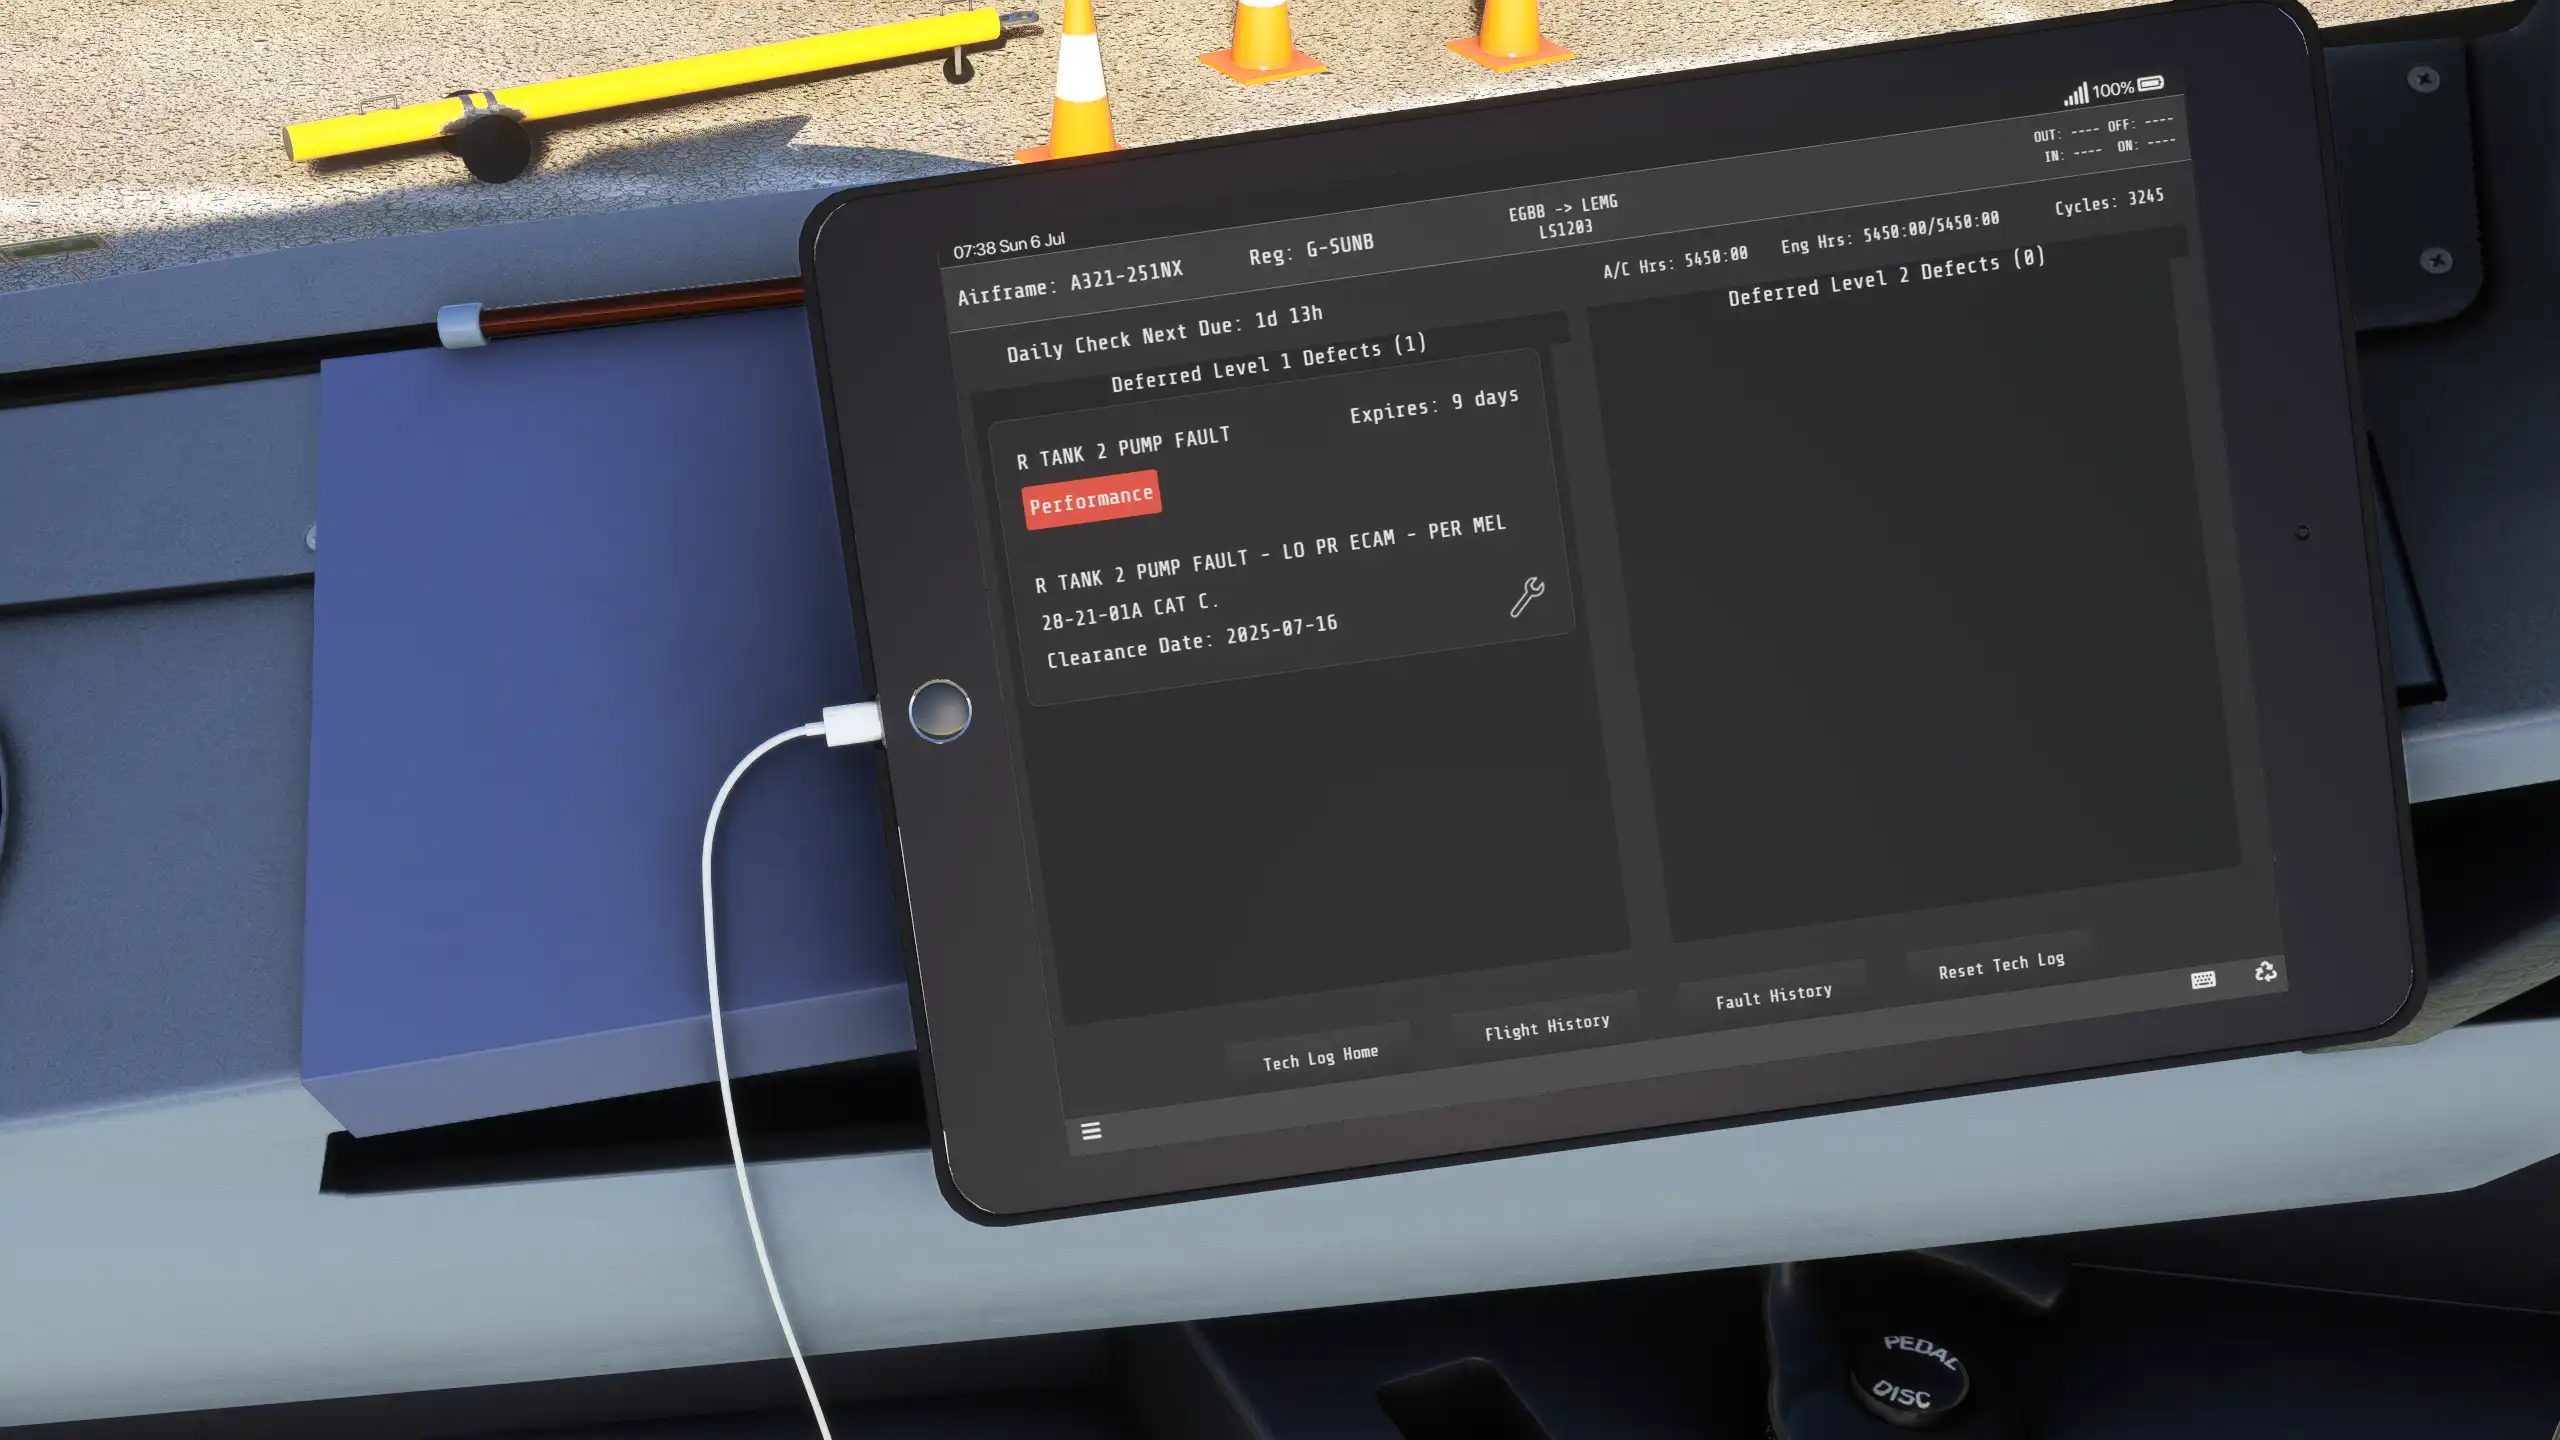Click the Cycles: 3245 readout

point(2108,202)
